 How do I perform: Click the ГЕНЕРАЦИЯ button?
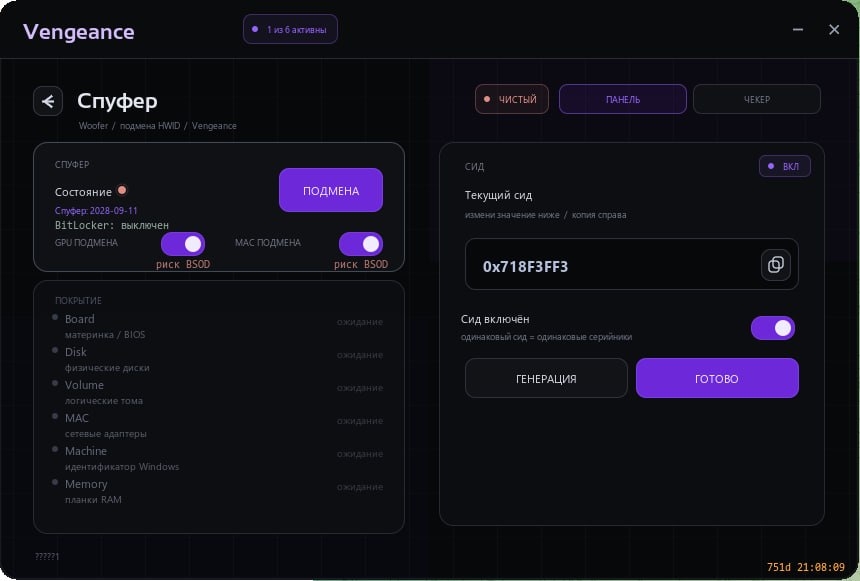point(546,378)
